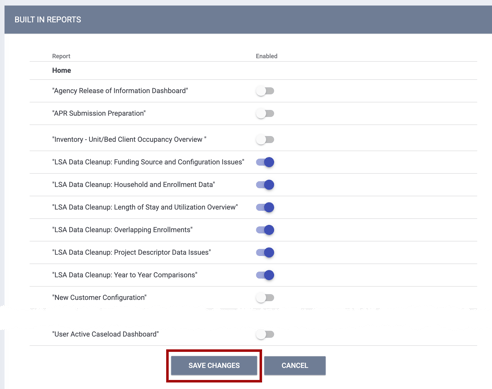Click the Cancel button
This screenshot has height=389, width=492.
pos(295,366)
